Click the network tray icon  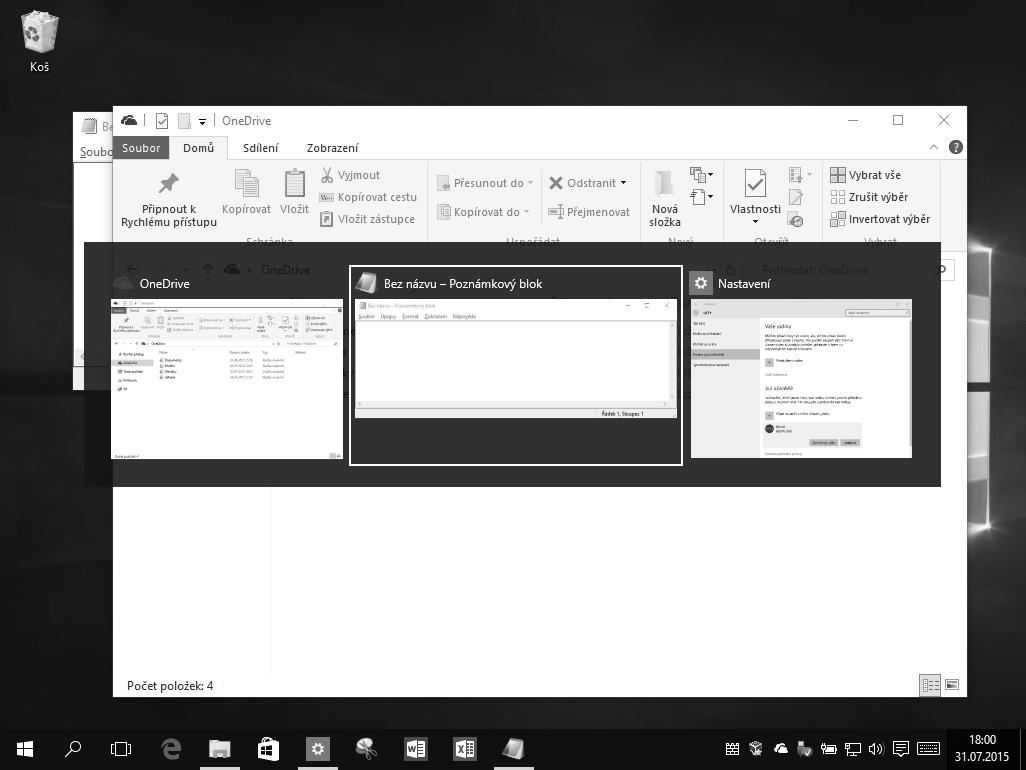pyautogui.click(x=852, y=749)
